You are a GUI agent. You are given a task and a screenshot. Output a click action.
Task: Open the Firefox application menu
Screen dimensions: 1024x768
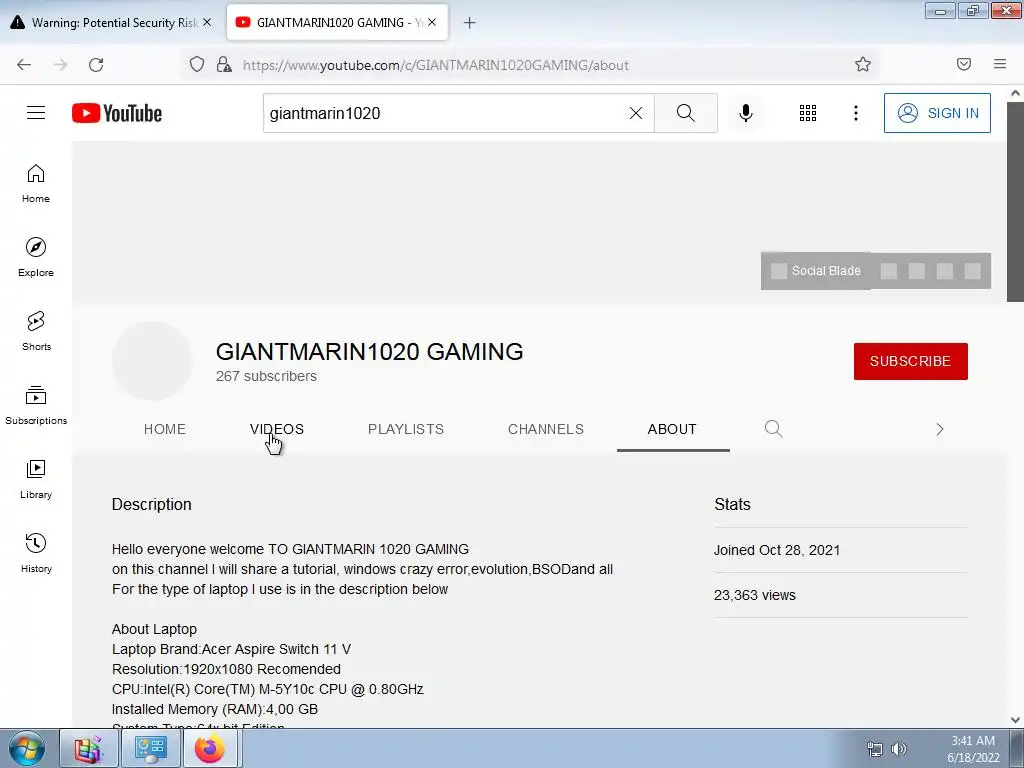(1000, 64)
